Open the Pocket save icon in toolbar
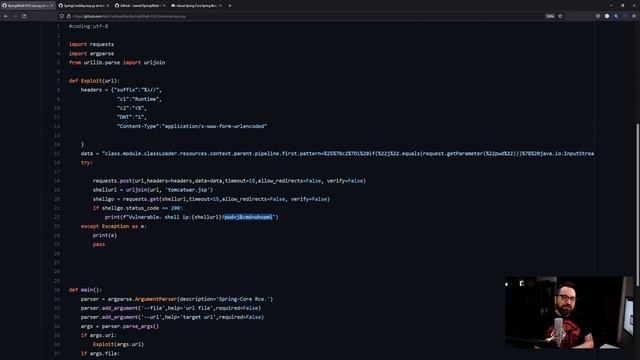 click(x=598, y=16)
